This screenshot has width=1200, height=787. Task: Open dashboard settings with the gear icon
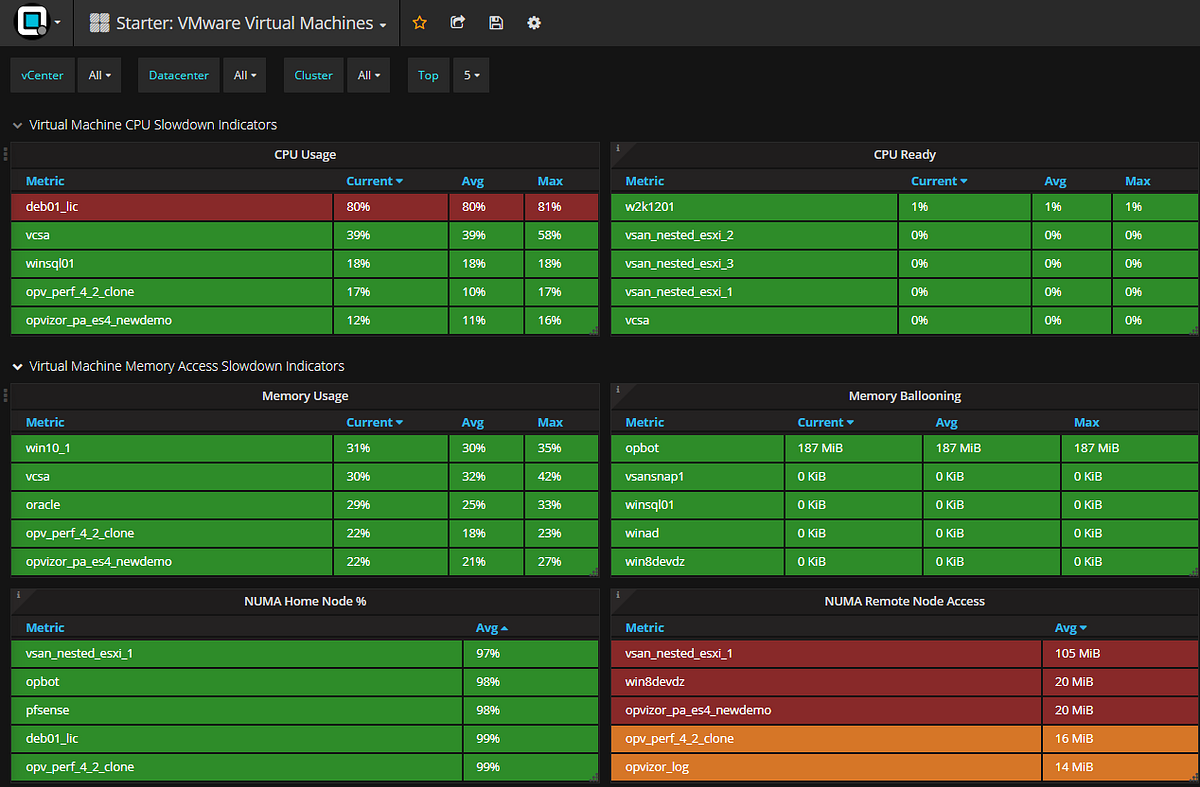tap(533, 22)
